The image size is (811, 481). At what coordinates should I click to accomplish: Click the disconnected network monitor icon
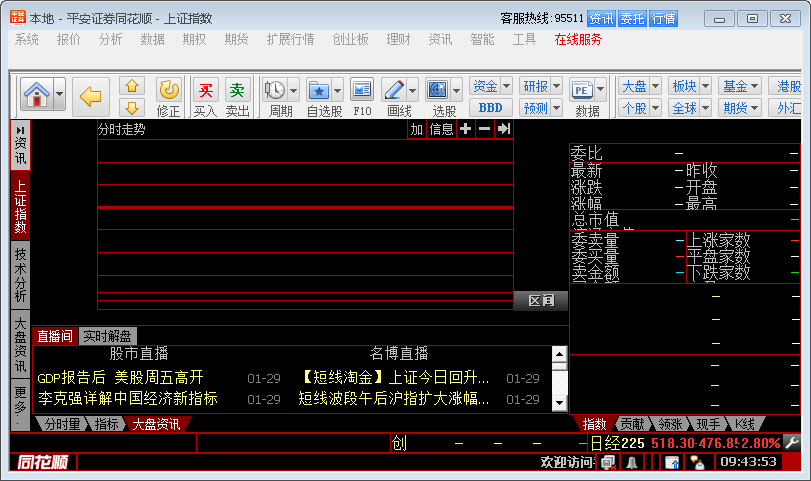pos(609,462)
